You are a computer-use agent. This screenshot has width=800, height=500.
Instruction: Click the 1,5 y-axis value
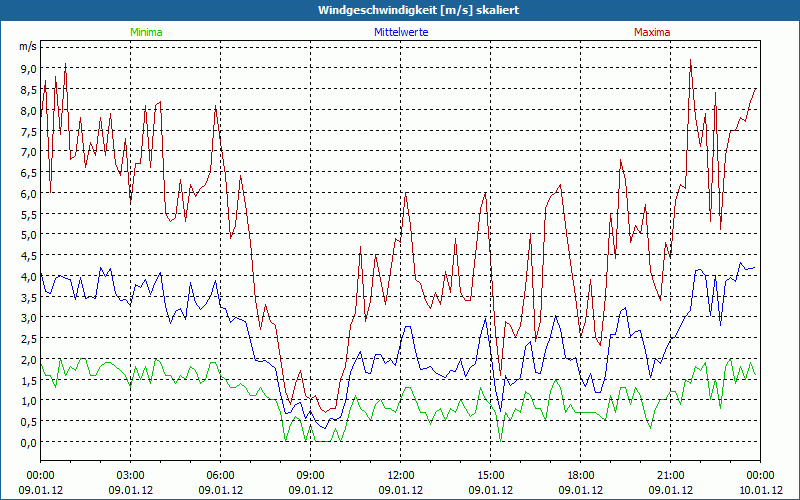coord(29,380)
